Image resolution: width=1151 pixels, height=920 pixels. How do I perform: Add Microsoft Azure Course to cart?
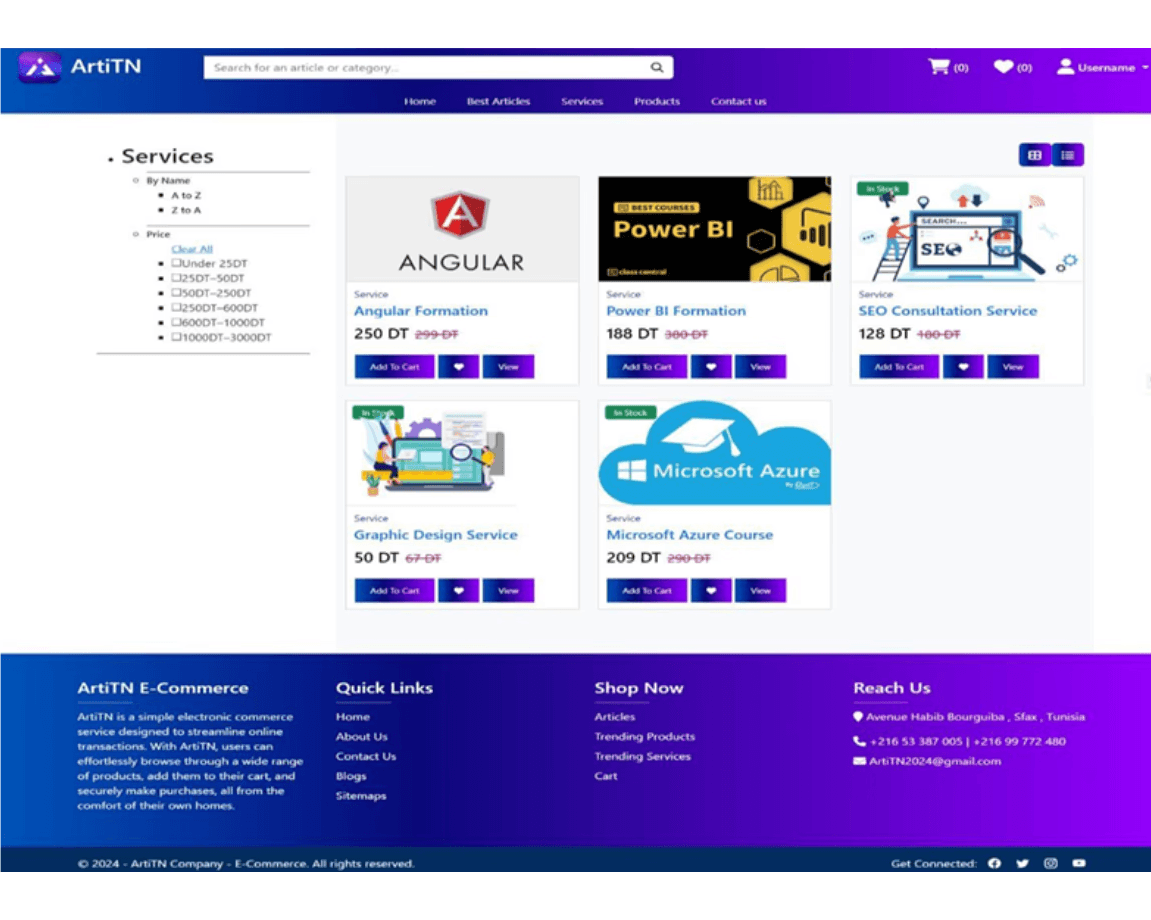(x=647, y=590)
